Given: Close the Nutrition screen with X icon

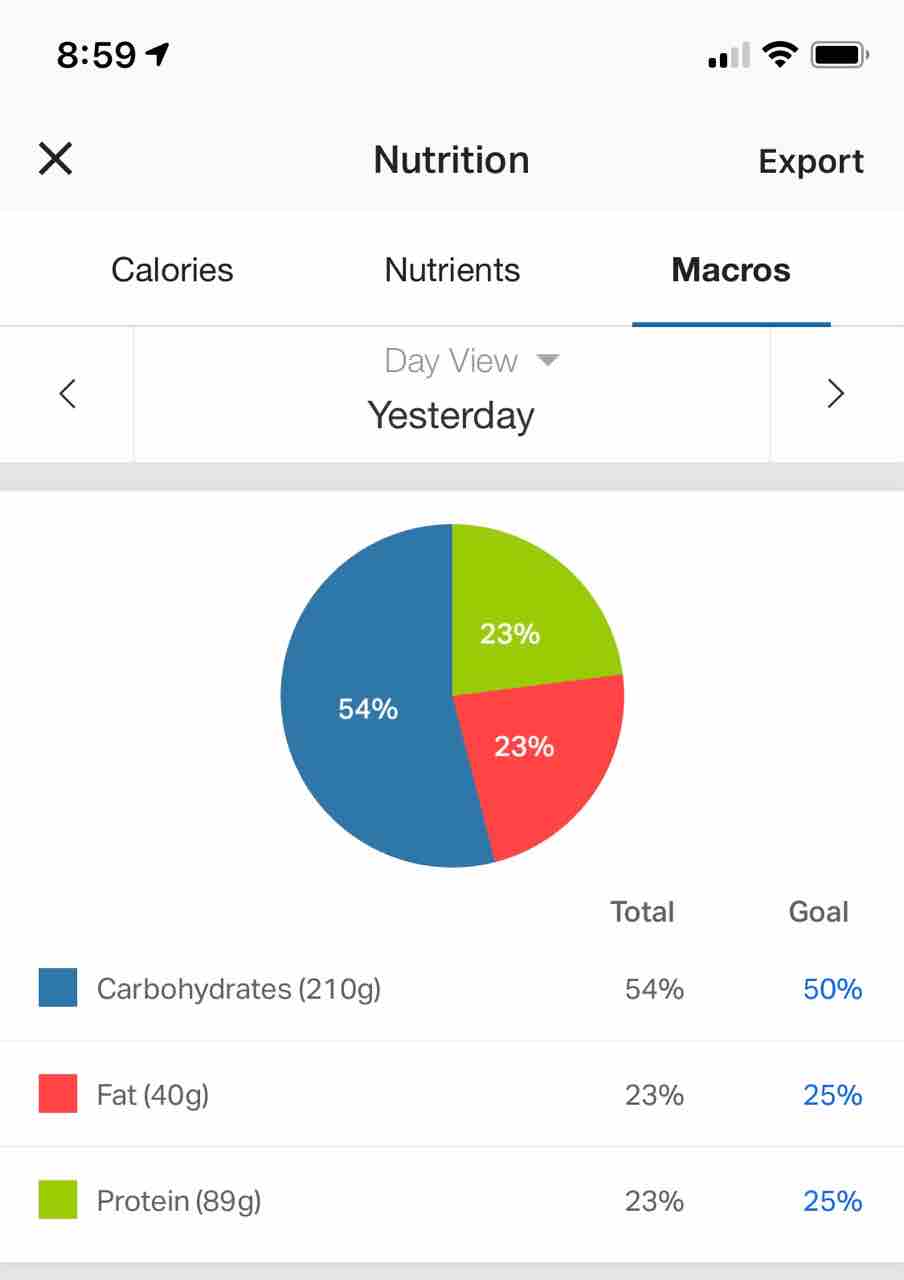Looking at the screenshot, I should click(55, 158).
